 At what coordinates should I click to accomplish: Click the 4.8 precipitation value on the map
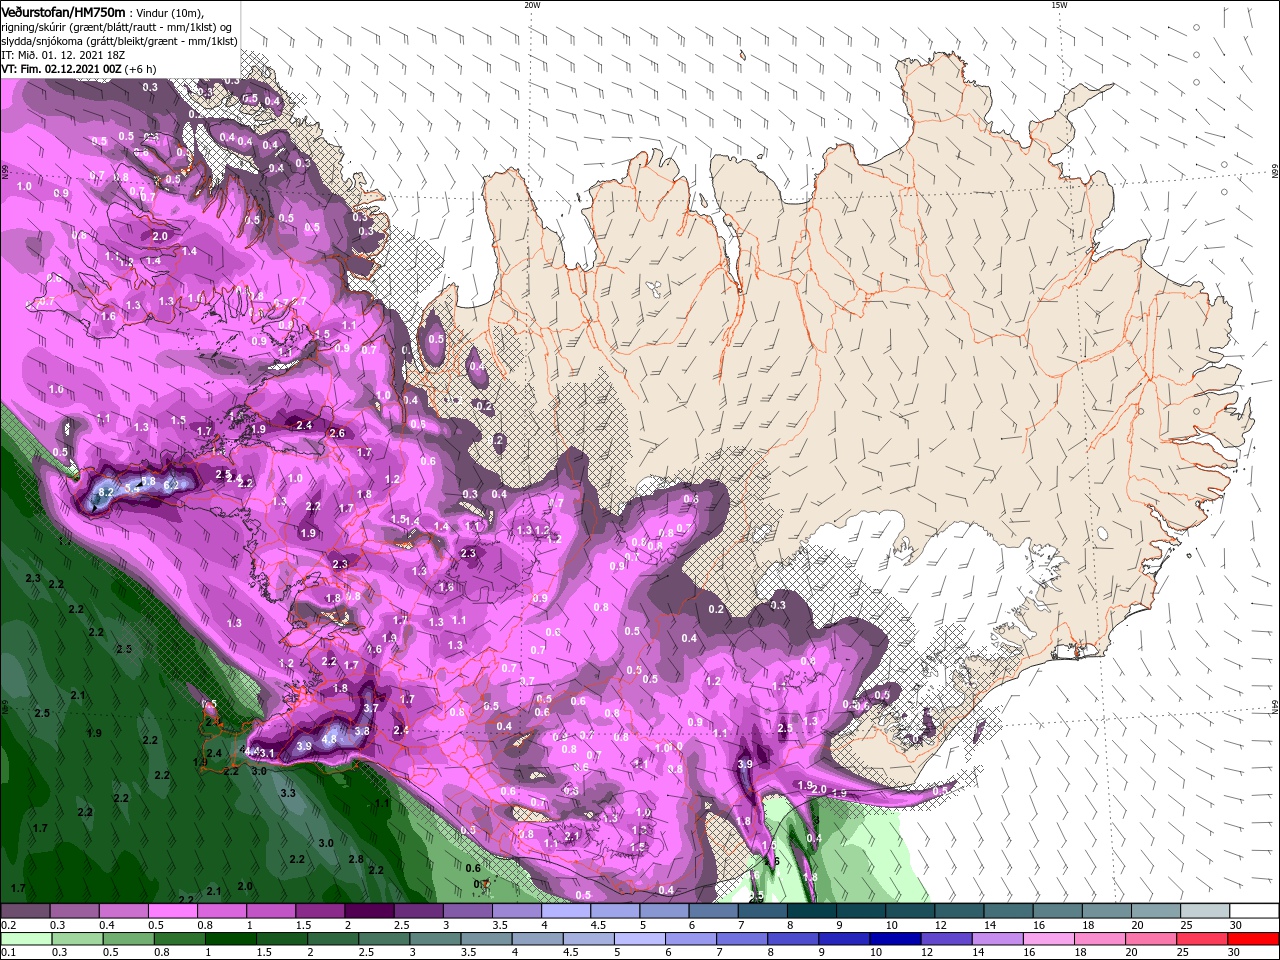pyautogui.click(x=328, y=739)
